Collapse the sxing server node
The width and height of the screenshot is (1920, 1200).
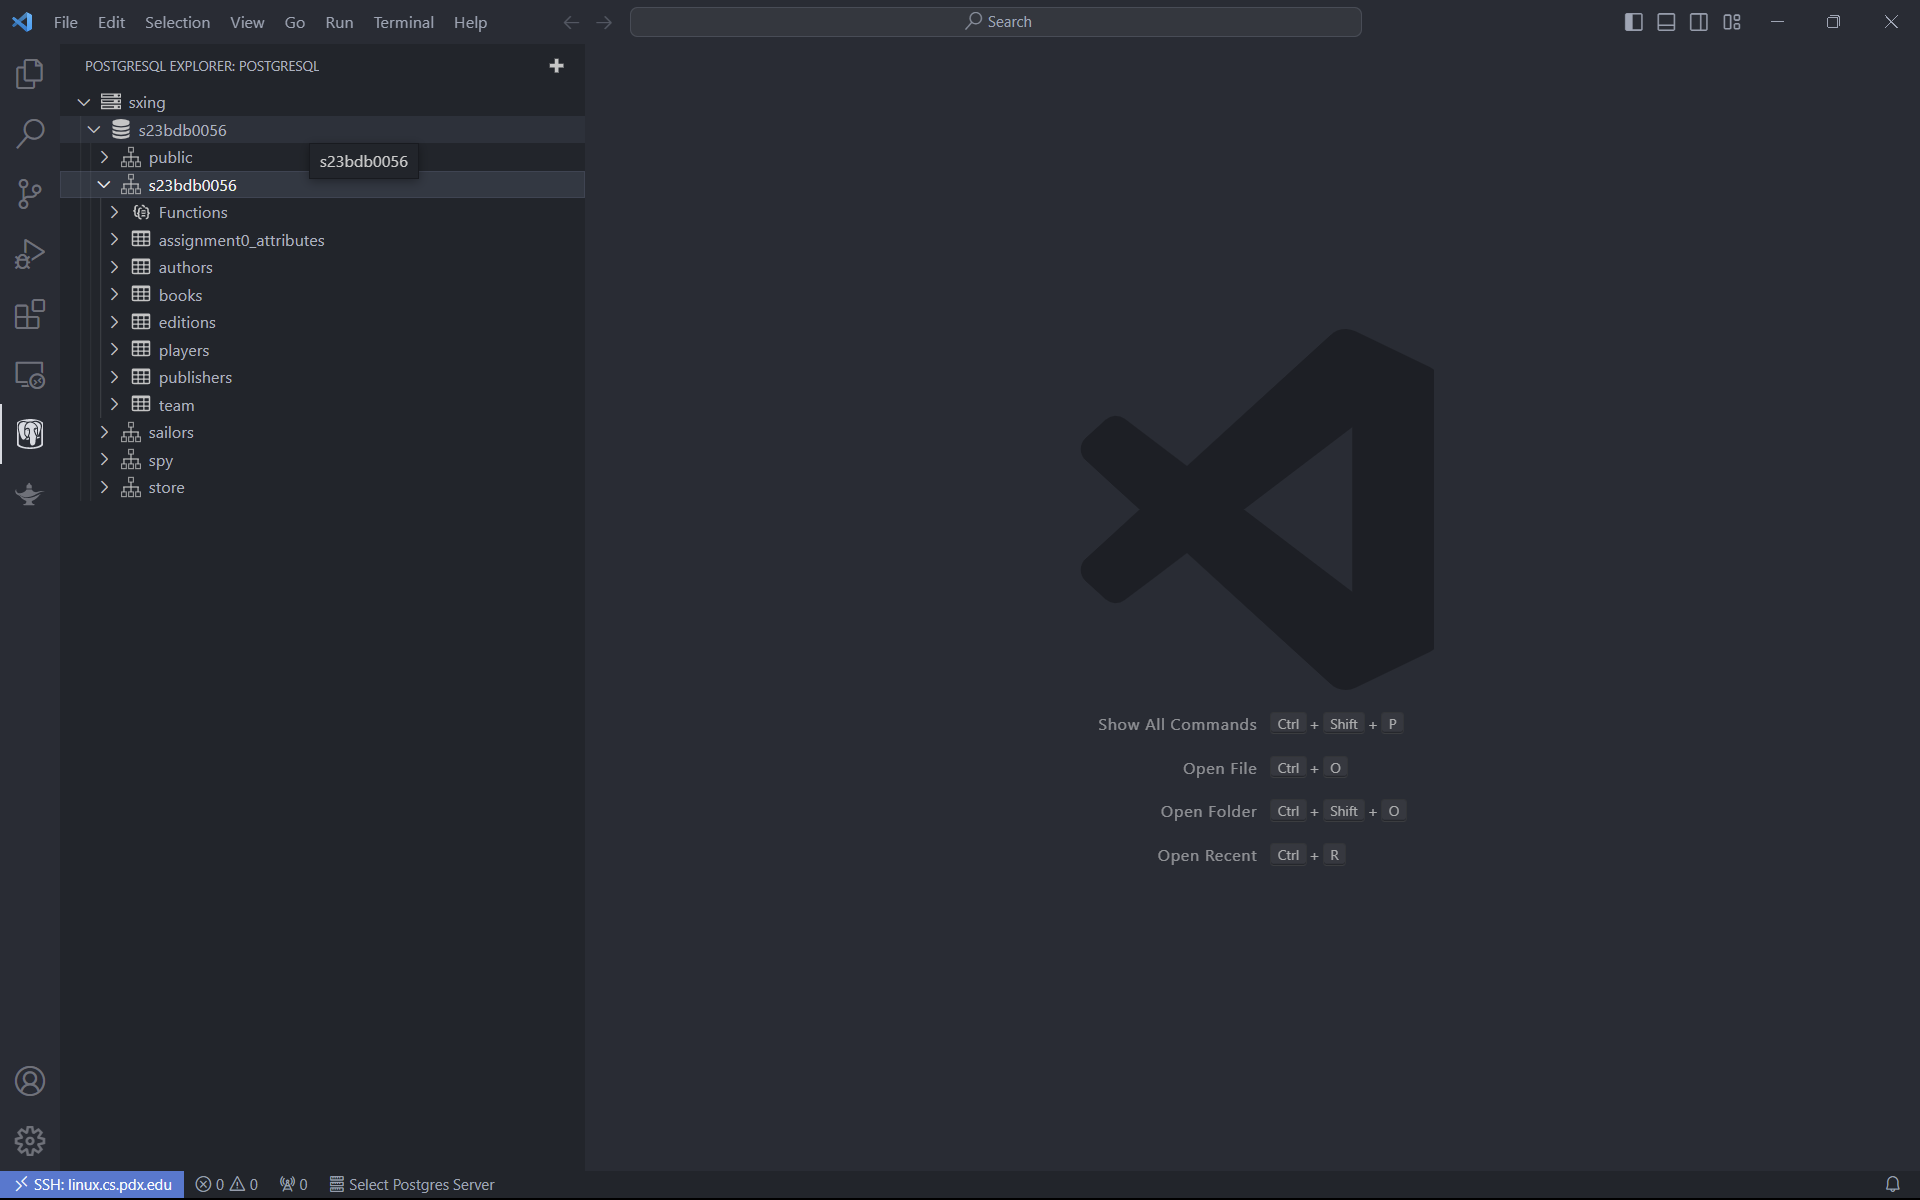(84, 102)
